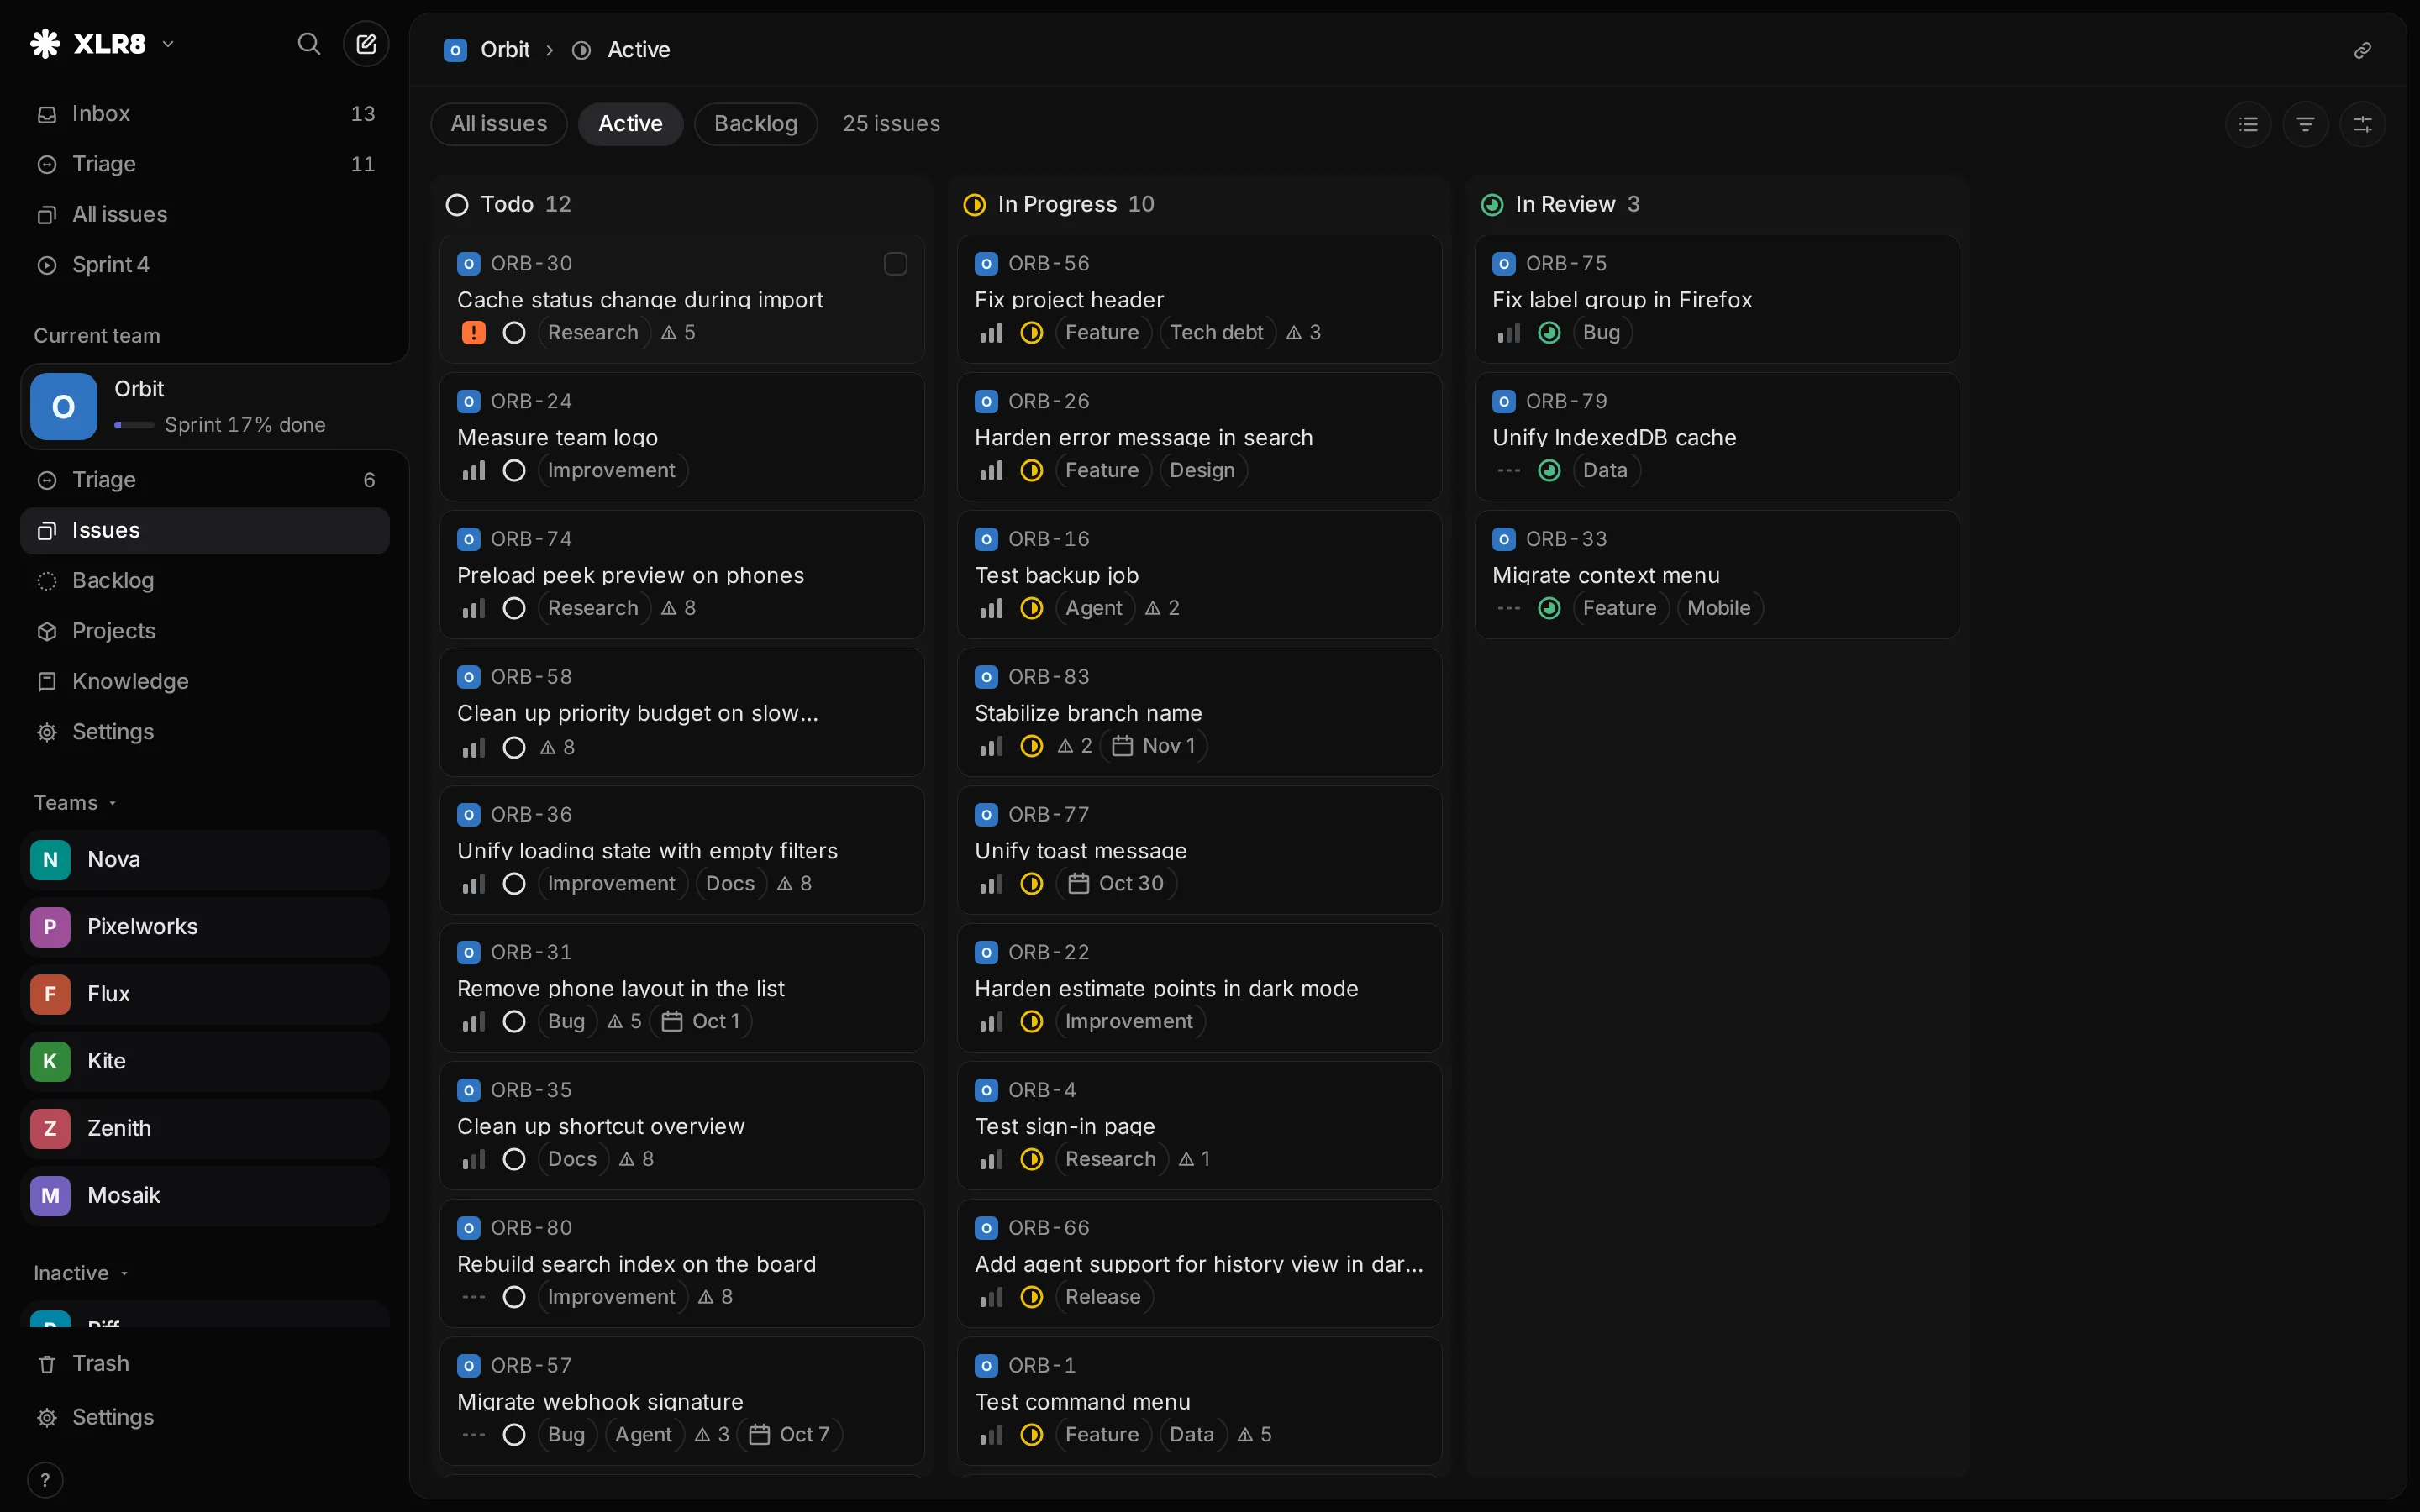Click Research label on ORB-30
The height and width of the screenshot is (1512, 2420).
point(593,333)
